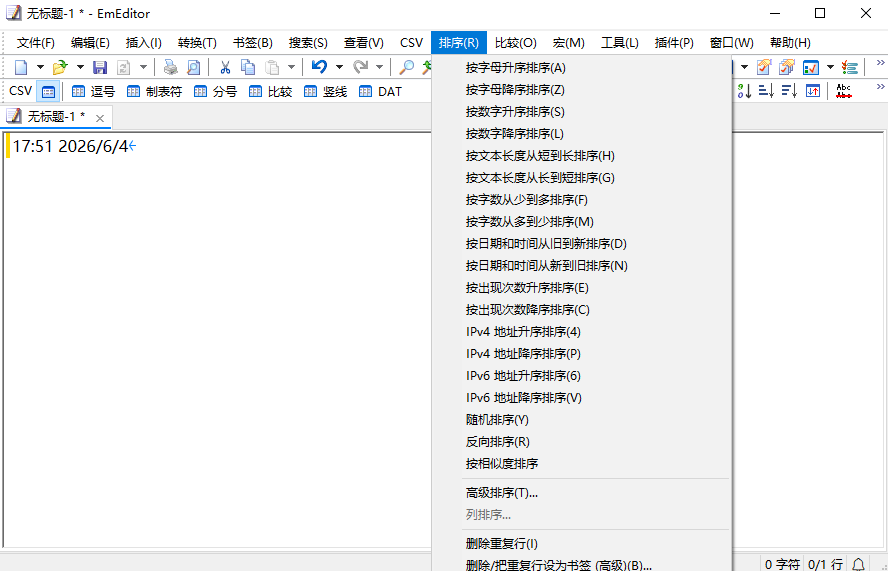Toggle the CSV normal mode icon
Image resolution: width=888 pixels, height=571 pixels.
click(x=48, y=91)
